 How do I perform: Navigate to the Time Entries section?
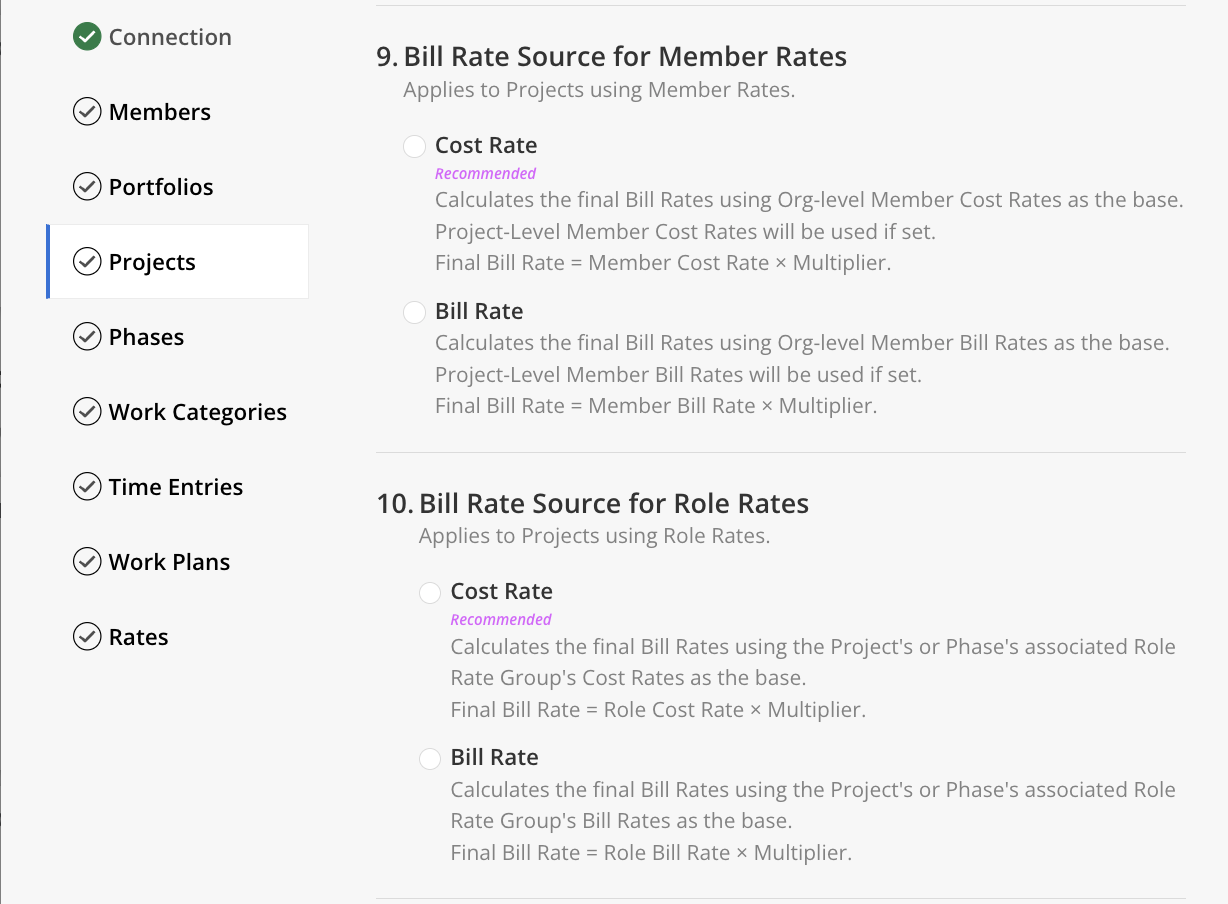[x=176, y=487]
